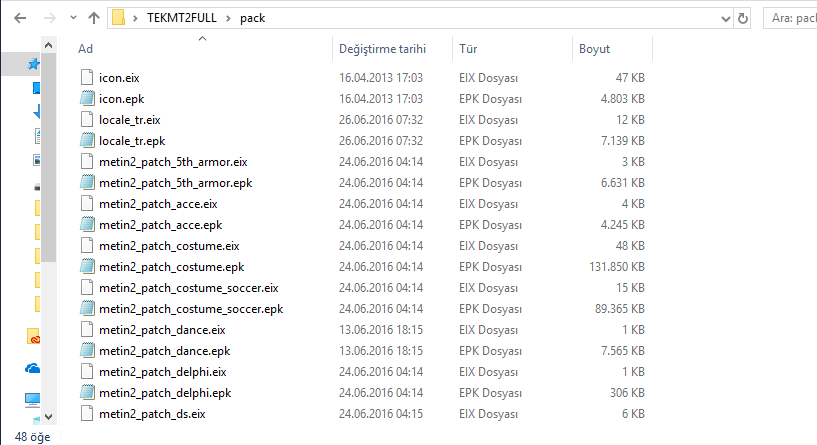Image resolution: width=817 pixels, height=445 pixels.
Task: Select file name locale_tr.epk
Action: click(x=132, y=141)
